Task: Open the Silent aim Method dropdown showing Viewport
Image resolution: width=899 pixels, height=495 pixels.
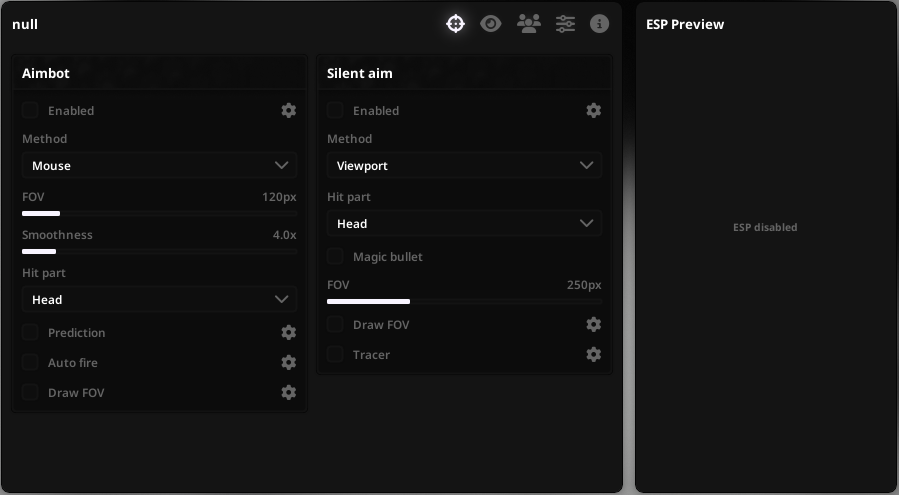Action: pyautogui.click(x=464, y=165)
